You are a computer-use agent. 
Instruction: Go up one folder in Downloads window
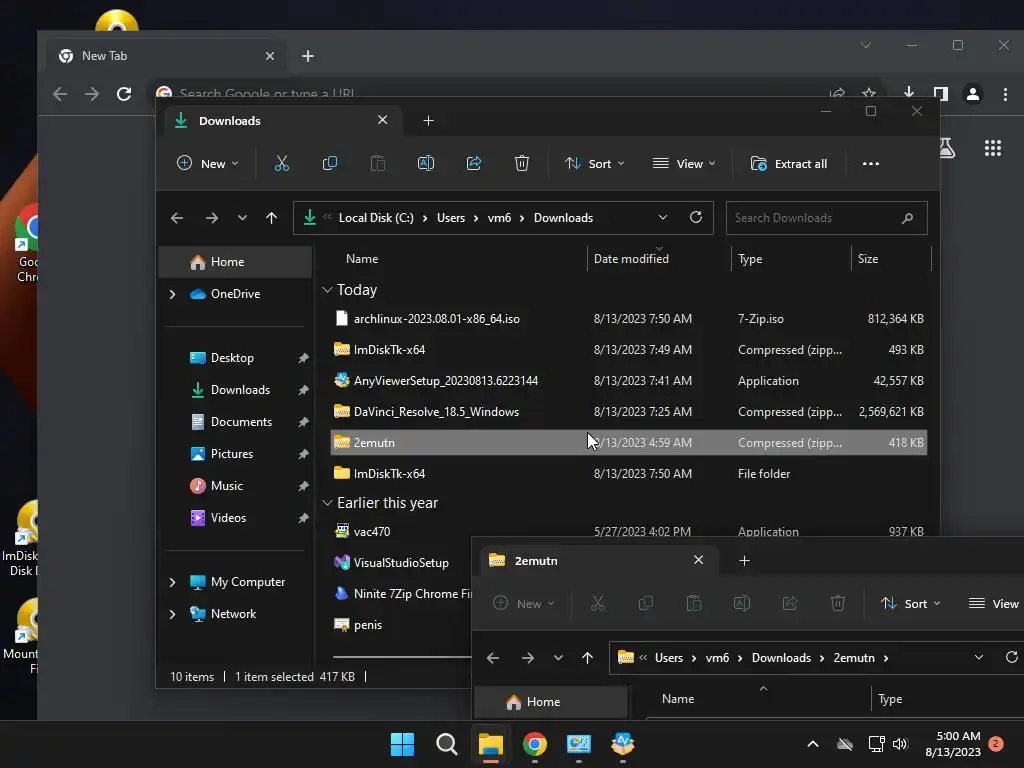(272, 218)
